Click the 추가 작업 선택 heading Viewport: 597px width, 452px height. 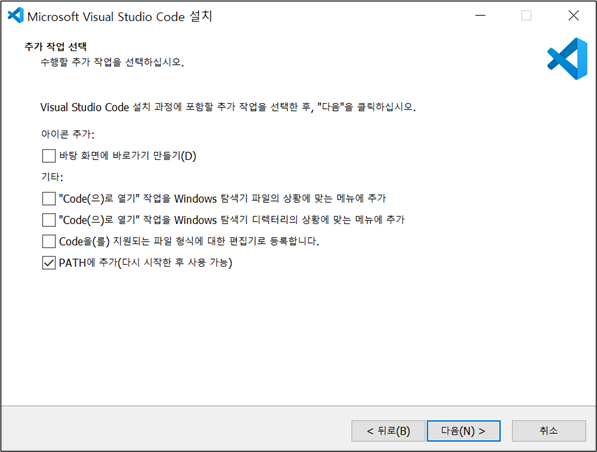(x=56, y=46)
